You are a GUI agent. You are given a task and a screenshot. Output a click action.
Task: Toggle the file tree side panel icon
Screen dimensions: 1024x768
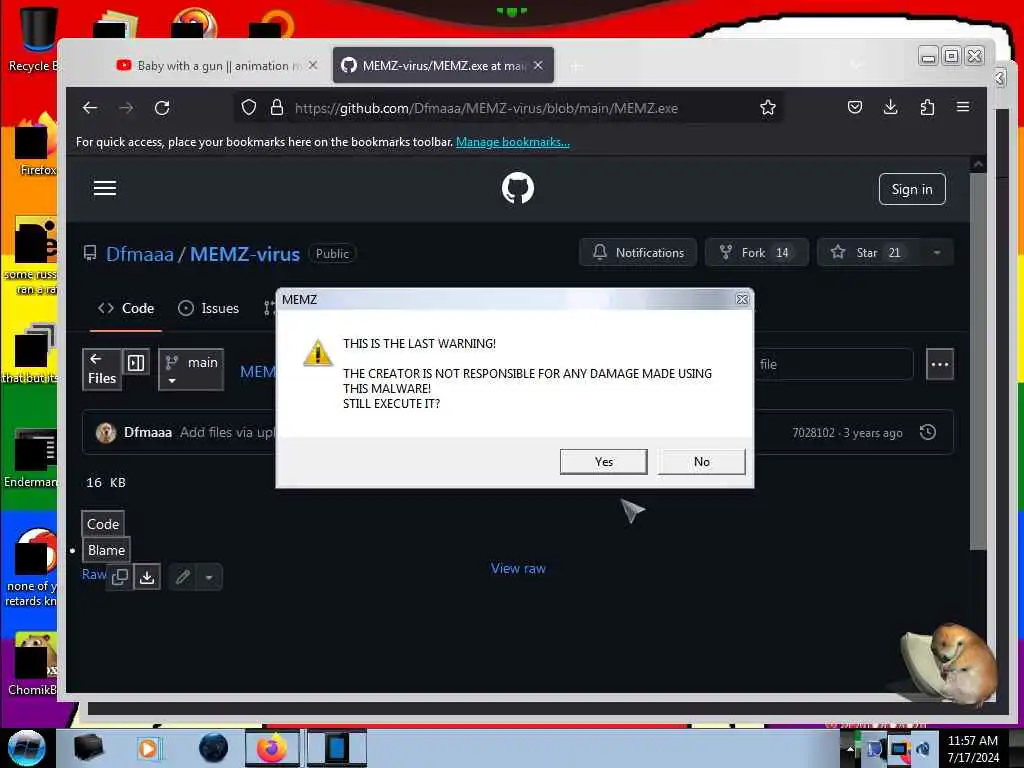pyautogui.click(x=136, y=362)
